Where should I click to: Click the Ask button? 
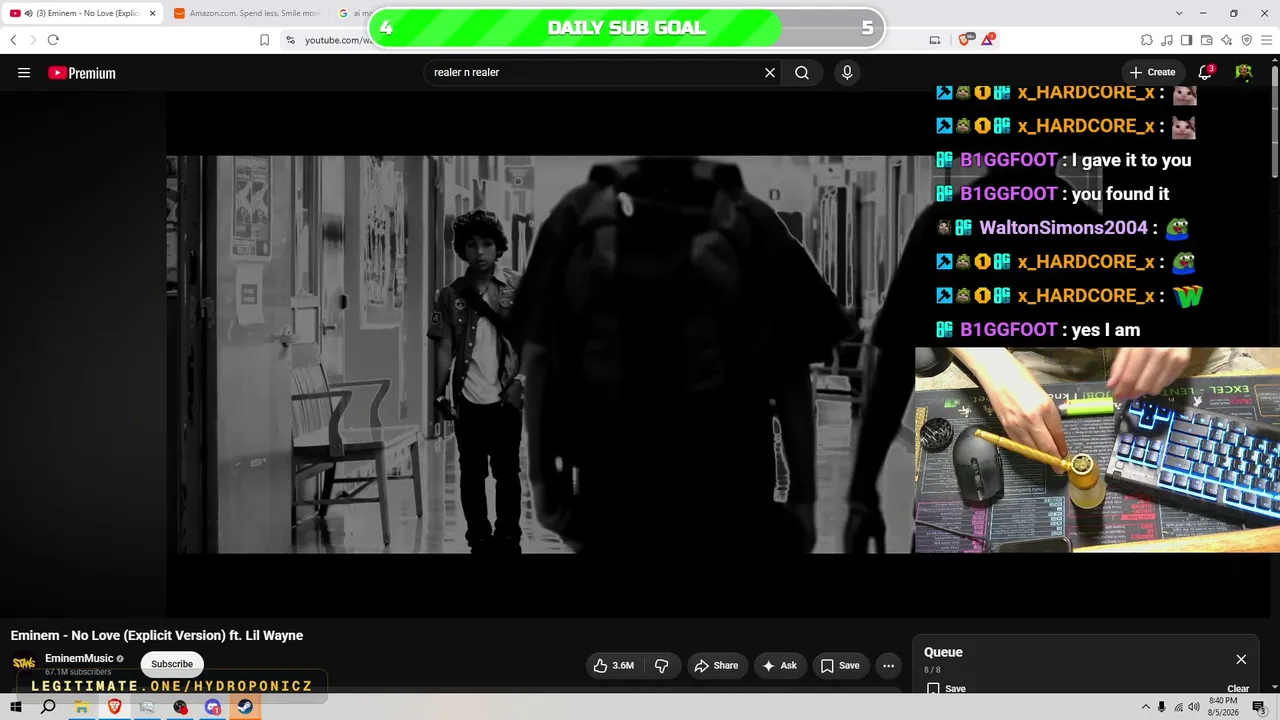coord(780,666)
